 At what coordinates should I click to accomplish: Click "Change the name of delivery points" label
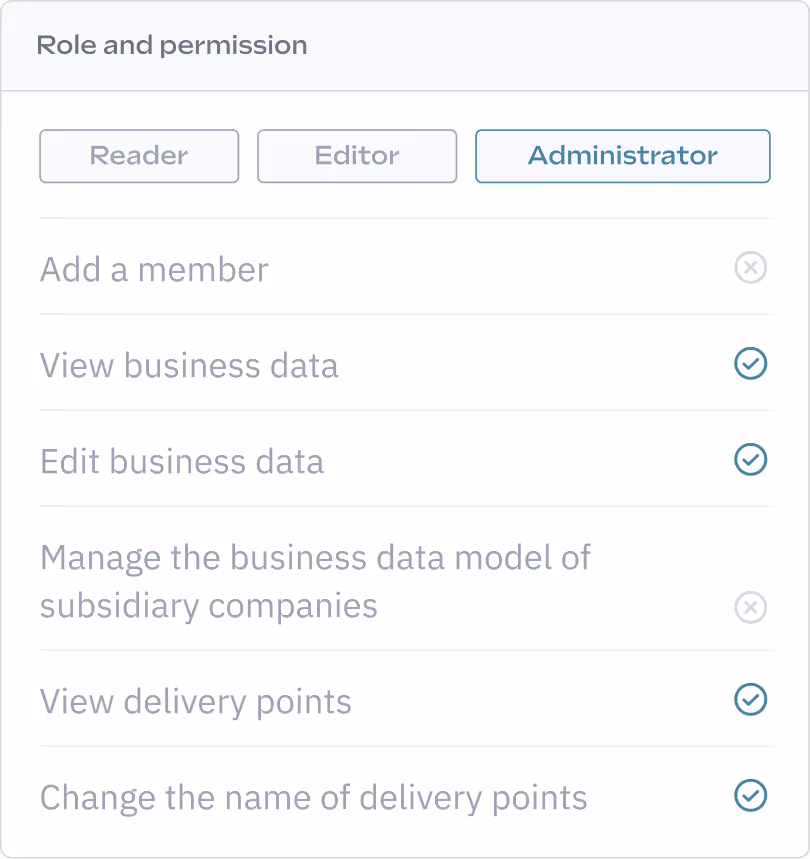(312, 796)
